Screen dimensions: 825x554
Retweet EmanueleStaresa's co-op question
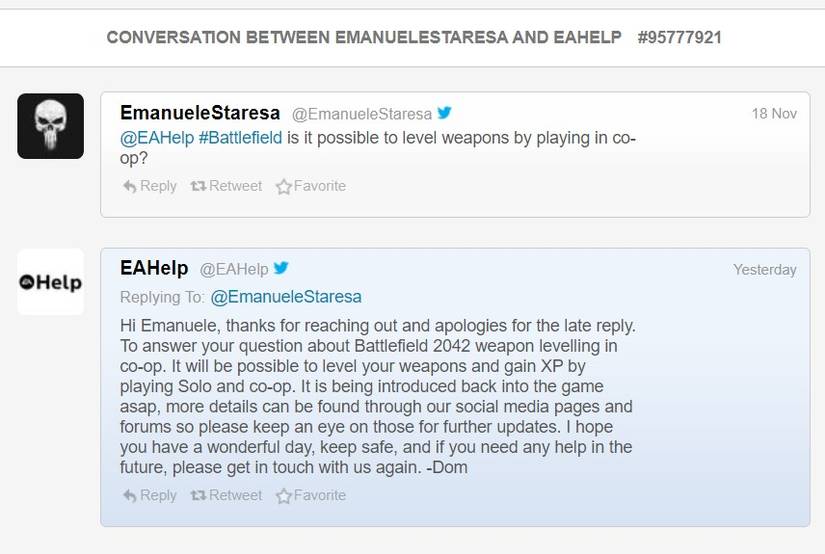226,186
